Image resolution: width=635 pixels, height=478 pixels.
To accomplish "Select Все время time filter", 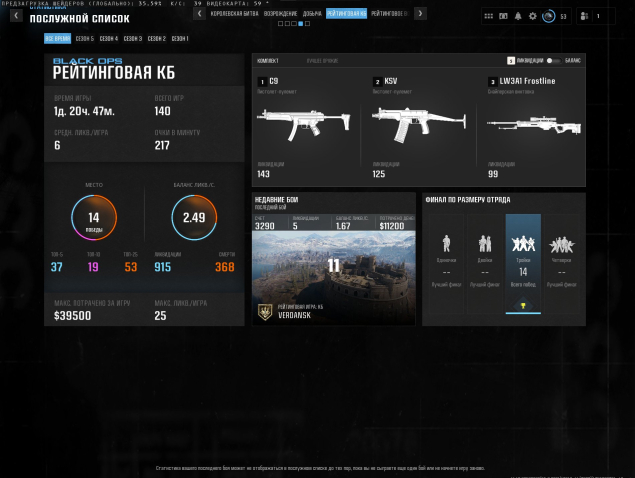I will coord(58,38).
